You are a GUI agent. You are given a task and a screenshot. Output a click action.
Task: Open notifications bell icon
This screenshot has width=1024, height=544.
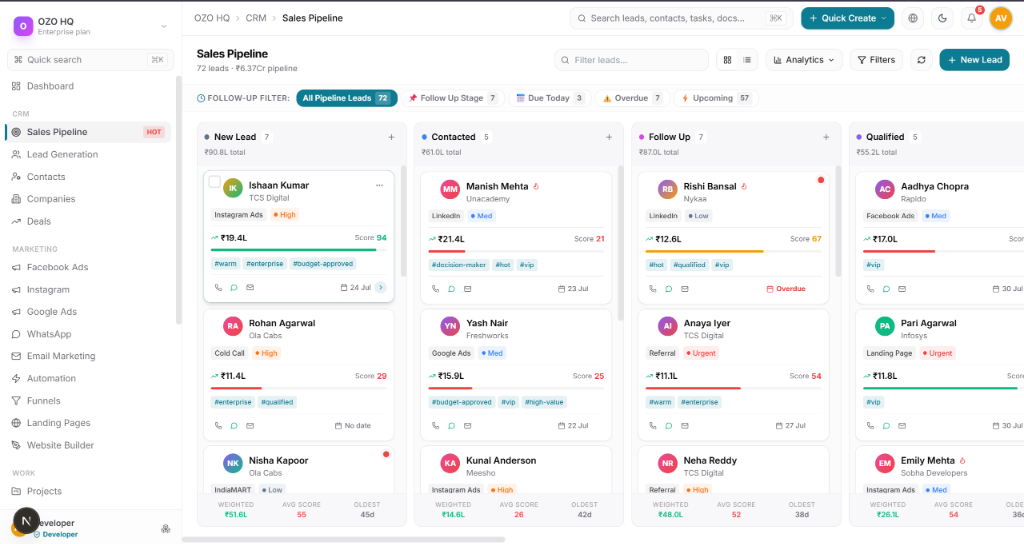coord(971,18)
